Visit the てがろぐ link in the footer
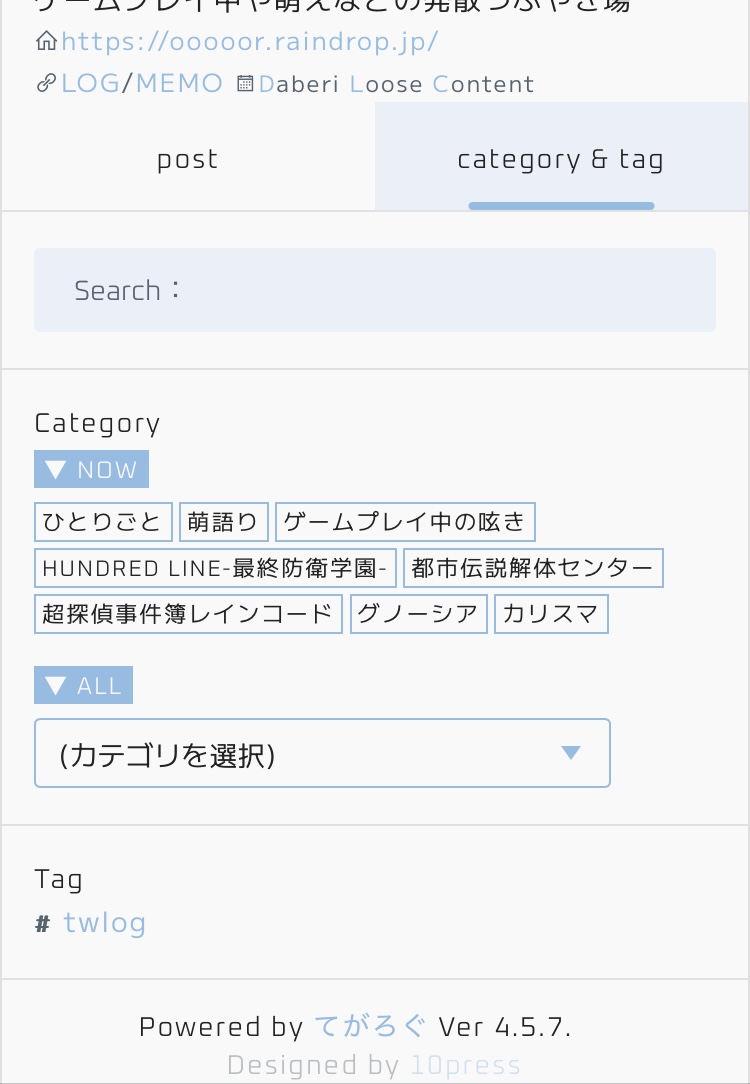750x1084 pixels. coord(370,1027)
